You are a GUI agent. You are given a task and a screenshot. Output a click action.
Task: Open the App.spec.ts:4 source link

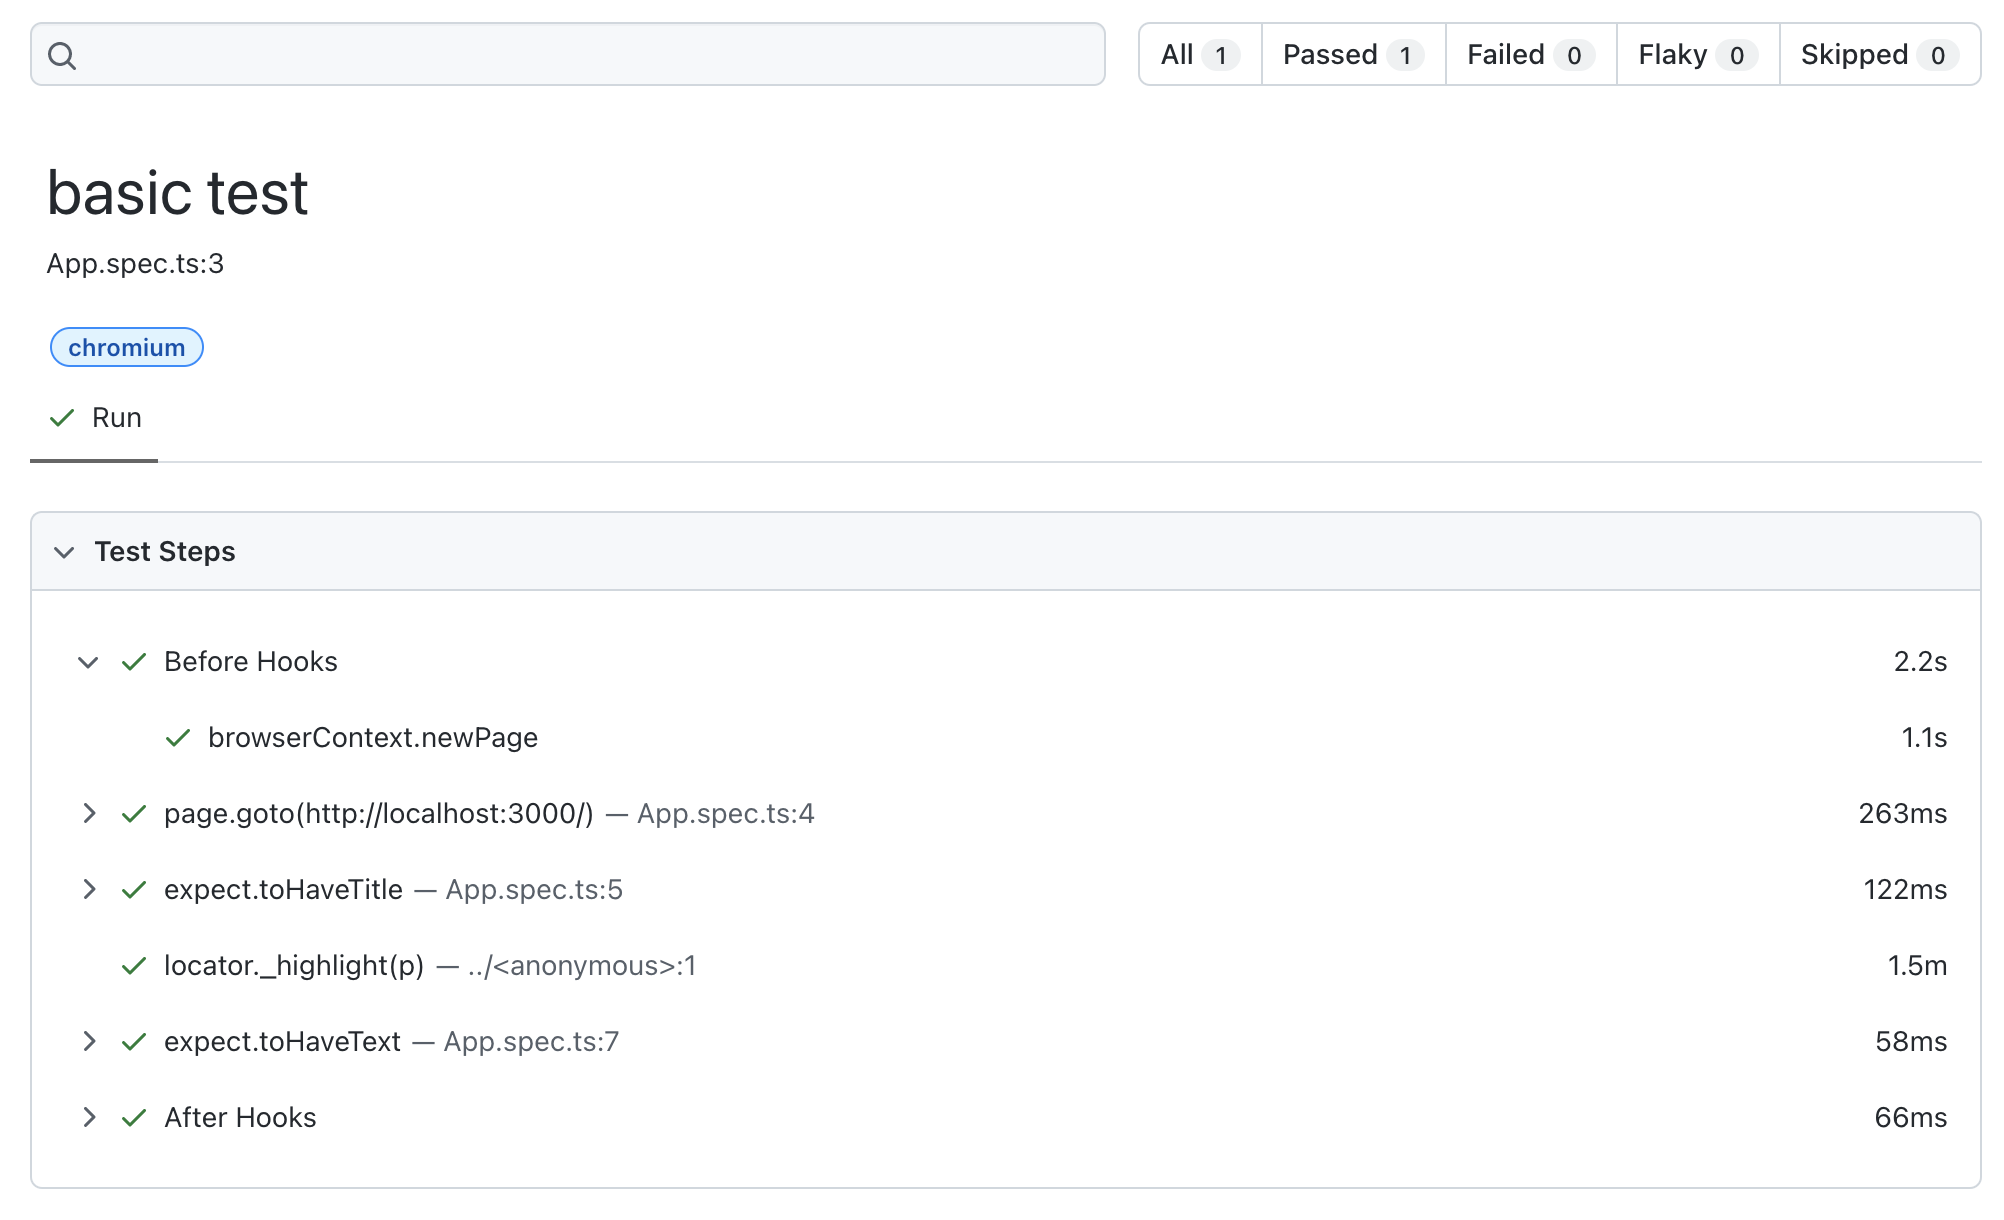pyautogui.click(x=726, y=813)
